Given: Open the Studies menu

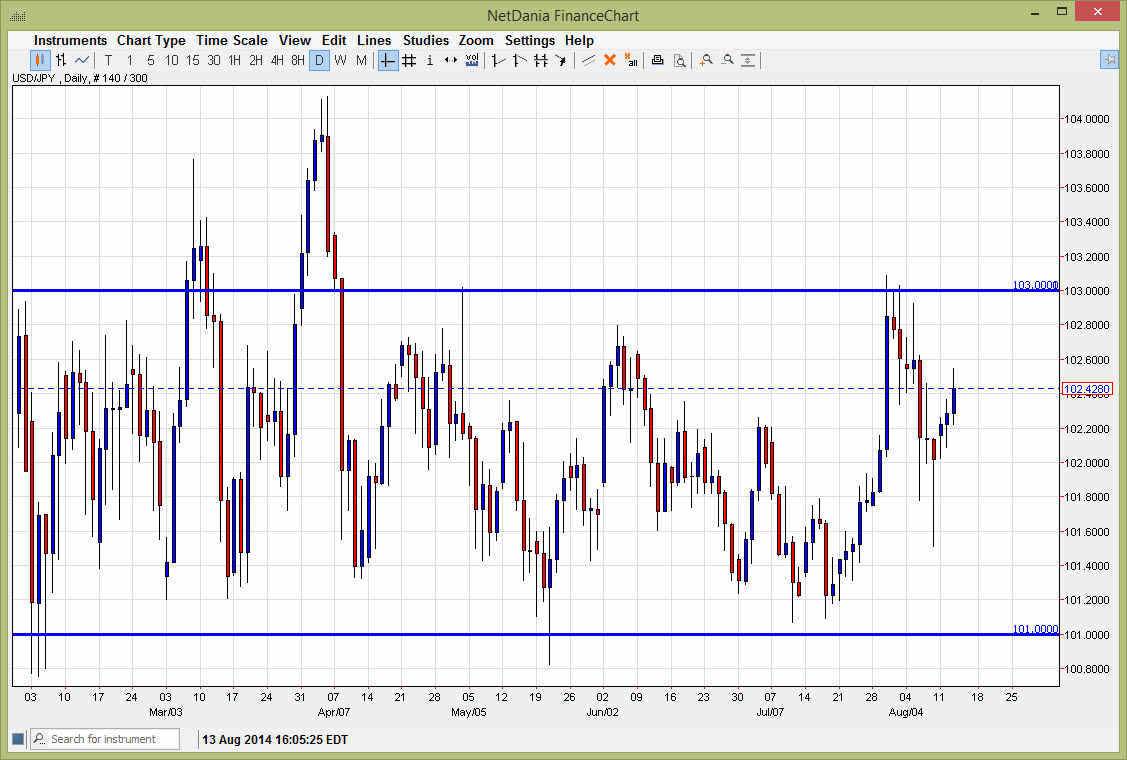Looking at the screenshot, I should [x=426, y=40].
